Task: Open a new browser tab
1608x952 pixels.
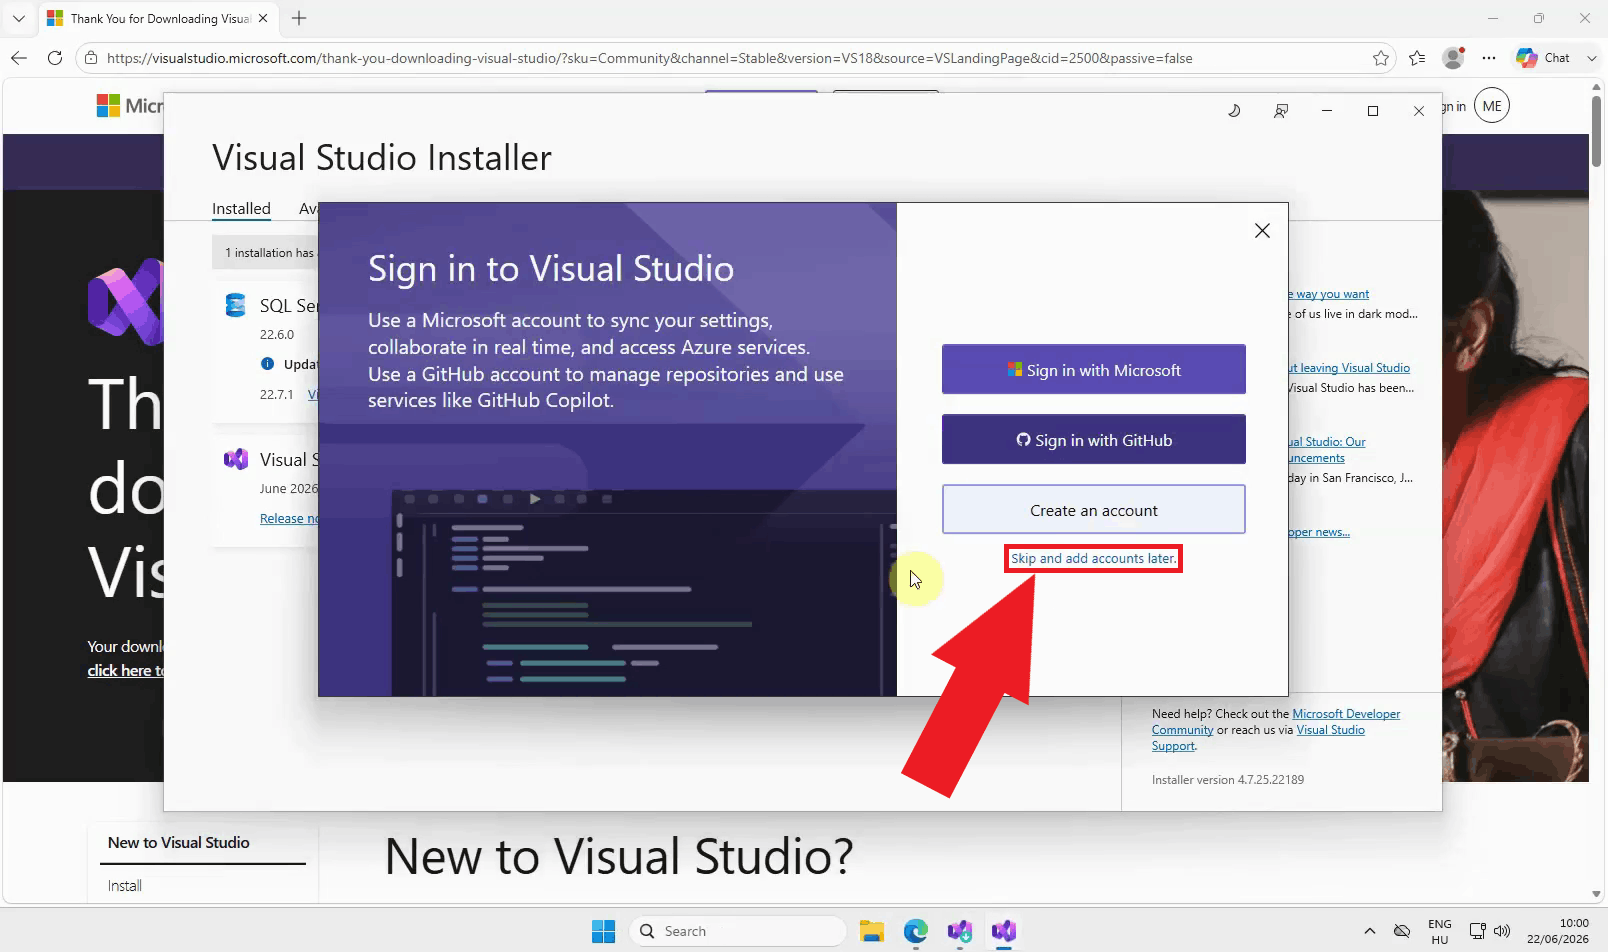Action: (x=299, y=18)
